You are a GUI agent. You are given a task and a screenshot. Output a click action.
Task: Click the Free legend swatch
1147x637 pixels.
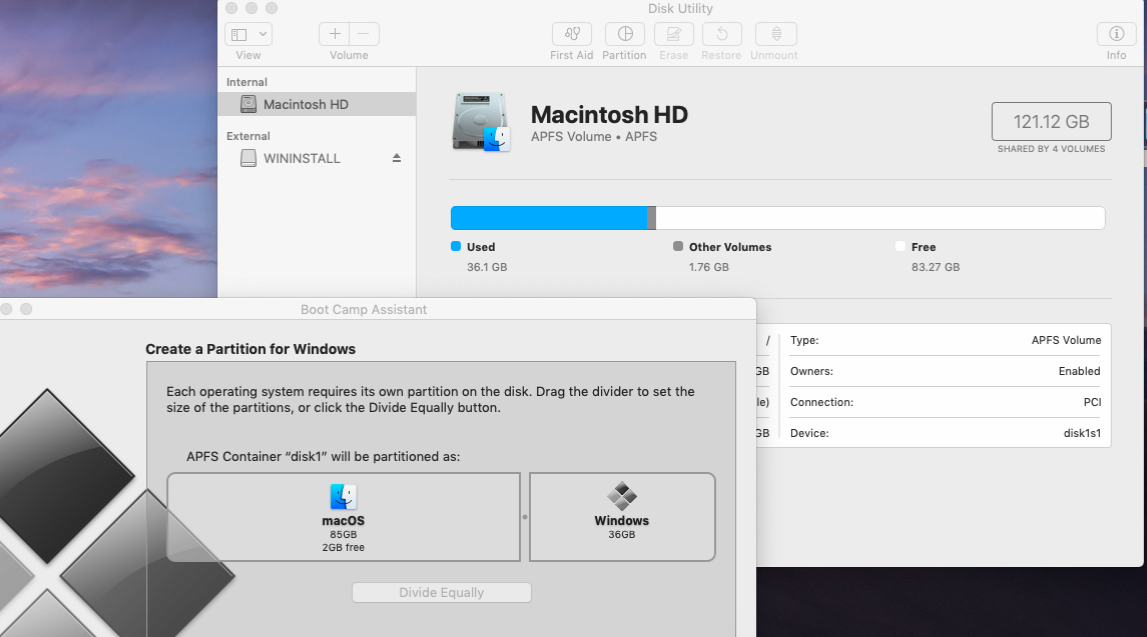[900, 246]
